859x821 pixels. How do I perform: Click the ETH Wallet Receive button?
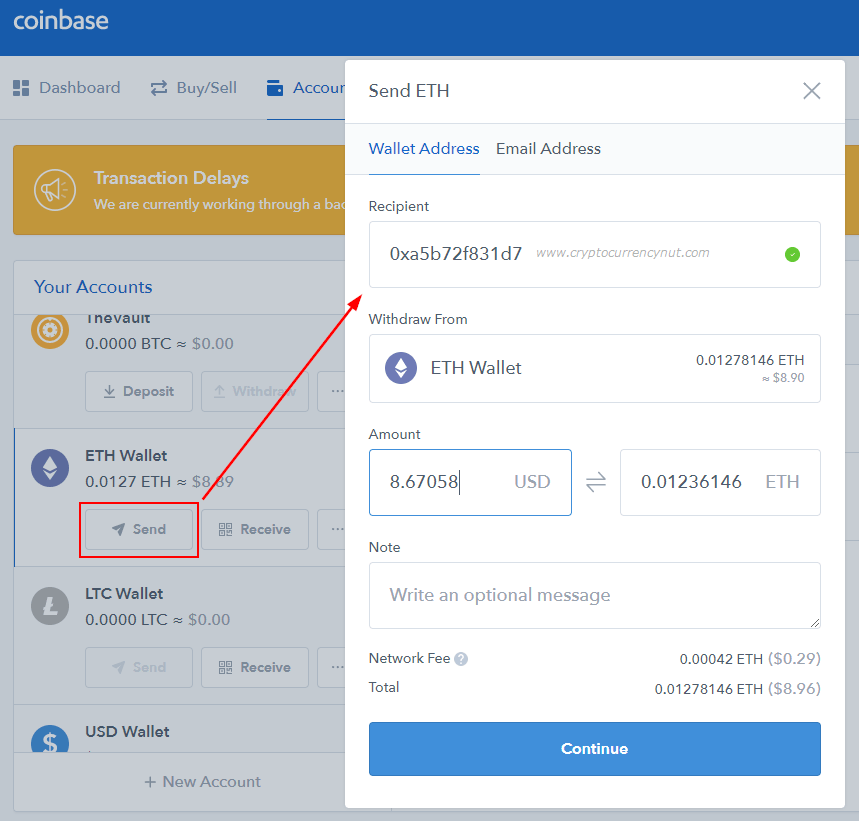(255, 529)
